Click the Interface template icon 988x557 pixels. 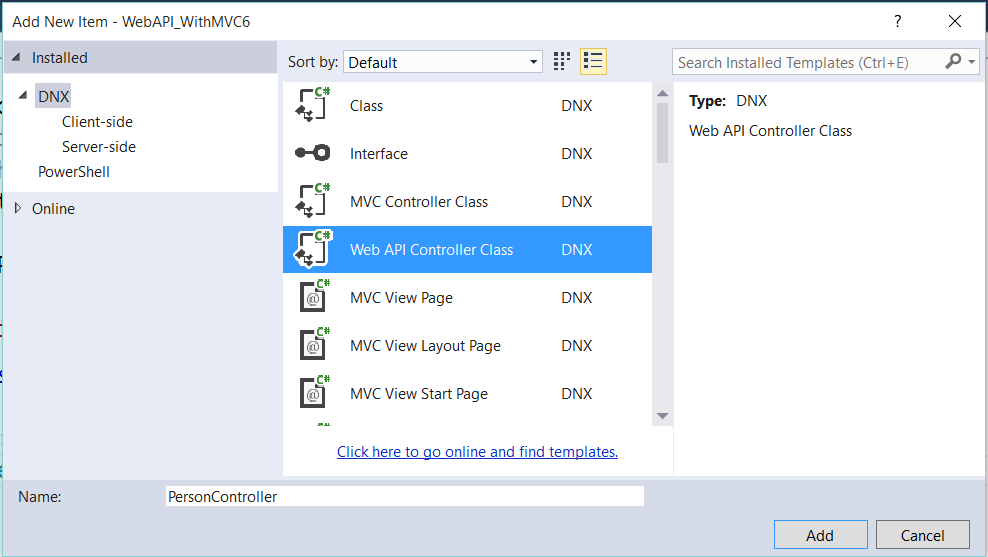(x=313, y=153)
